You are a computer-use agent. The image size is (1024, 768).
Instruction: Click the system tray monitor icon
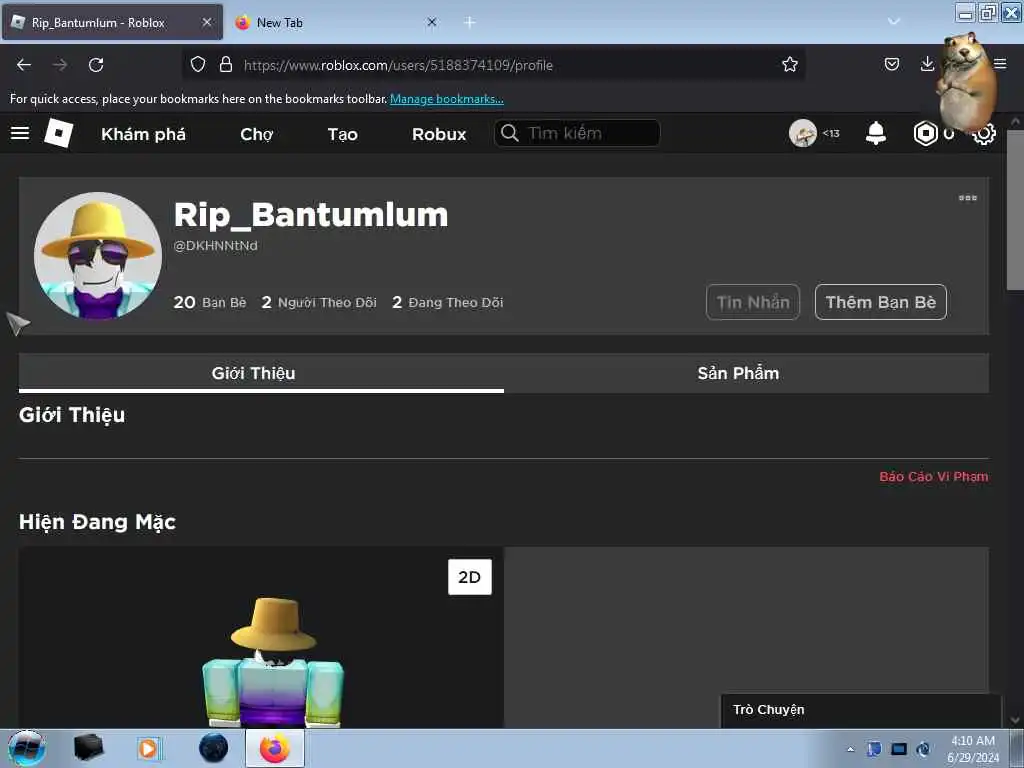[x=899, y=749]
